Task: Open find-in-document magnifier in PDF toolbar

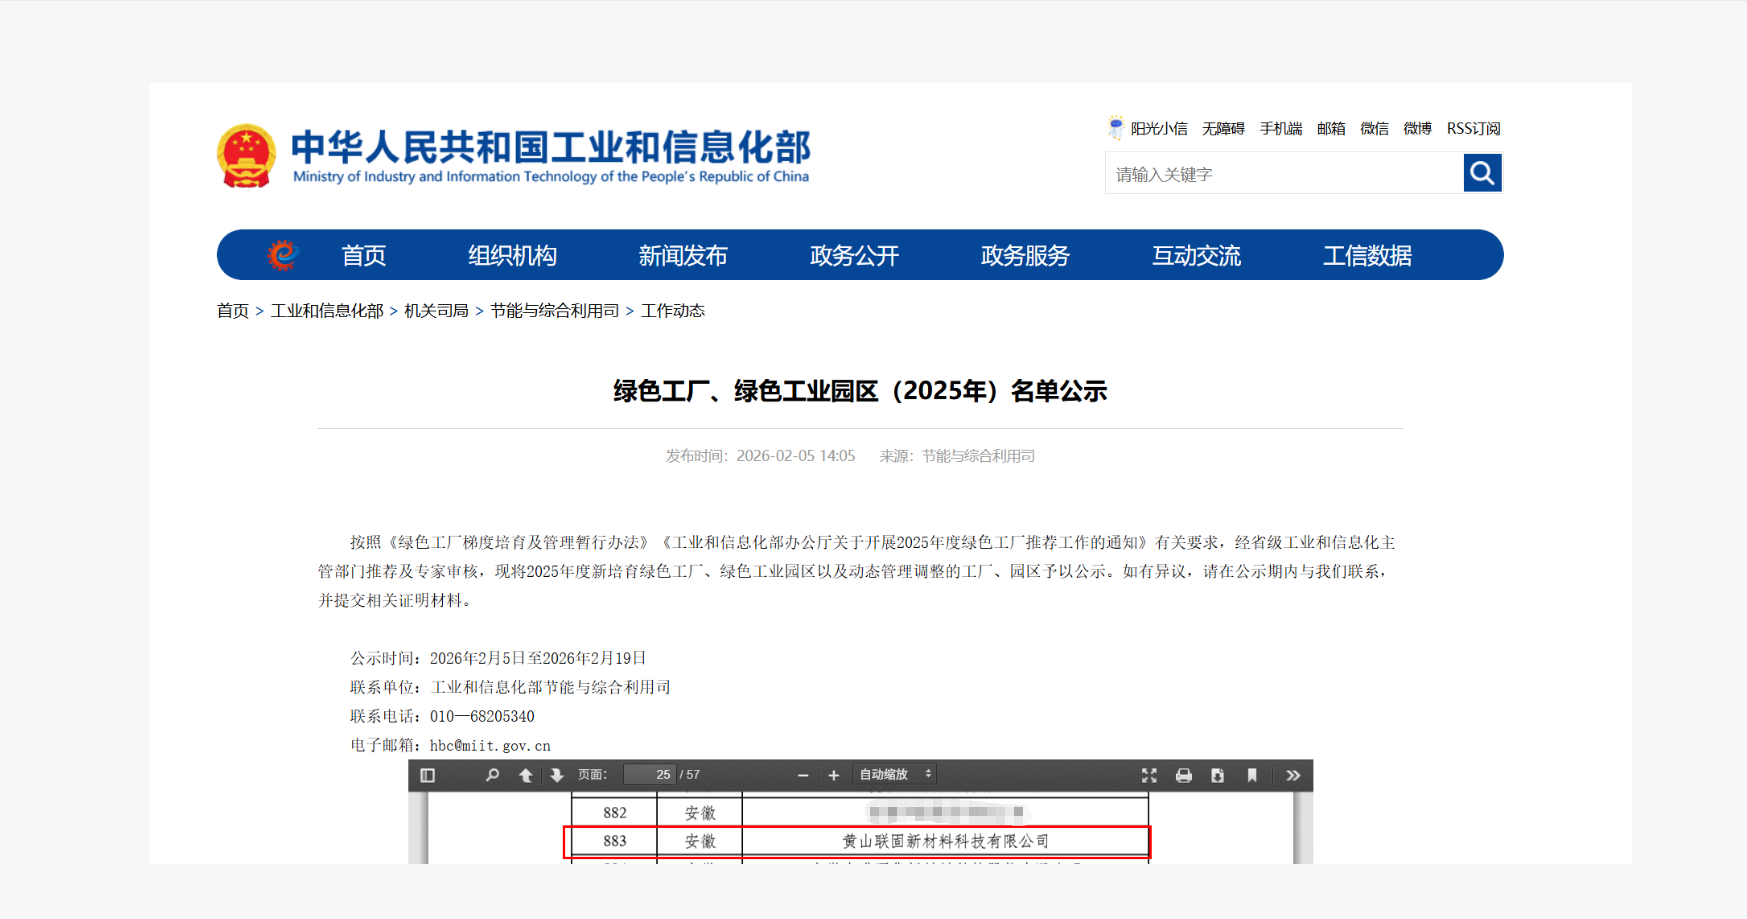Action: point(492,775)
